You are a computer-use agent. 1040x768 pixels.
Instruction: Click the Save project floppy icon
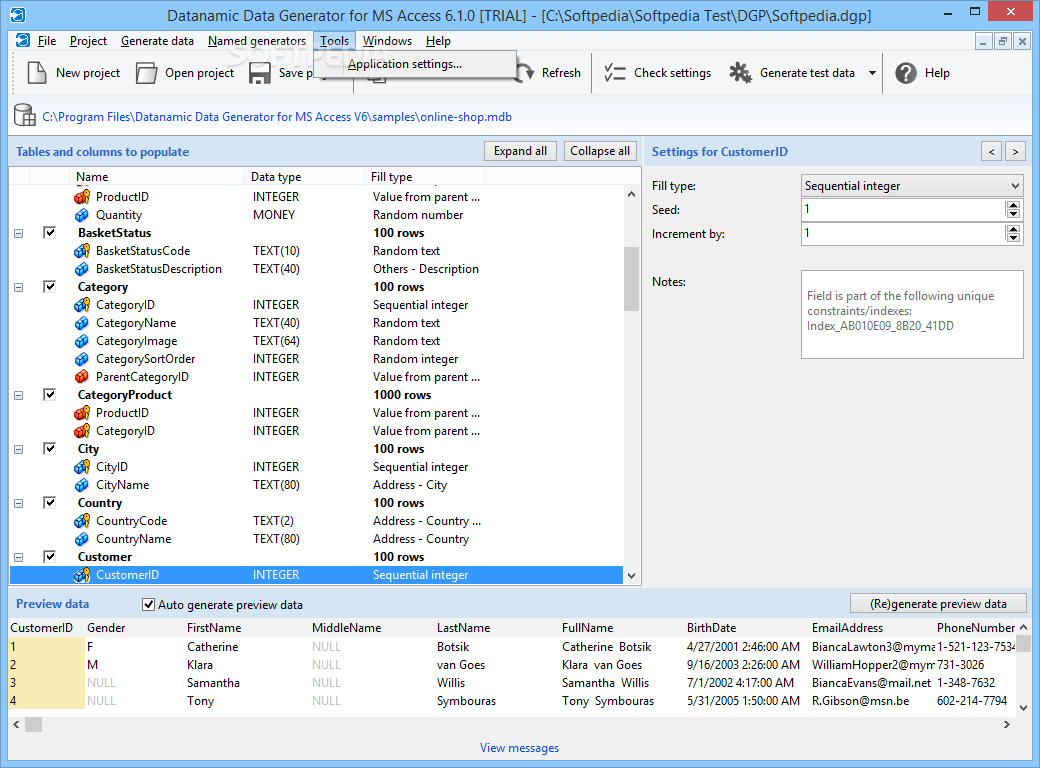(x=259, y=73)
